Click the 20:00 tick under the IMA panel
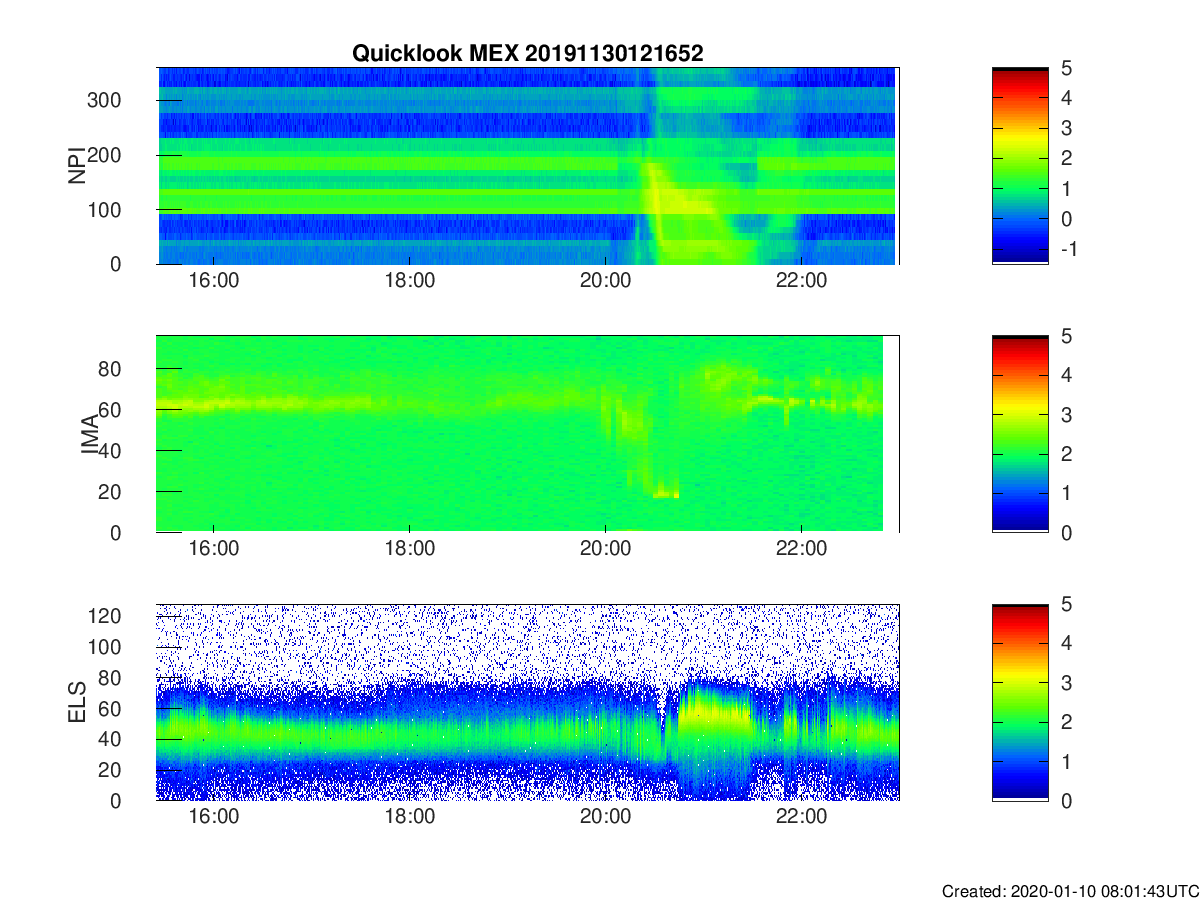1200x900 pixels. pyautogui.click(x=605, y=549)
